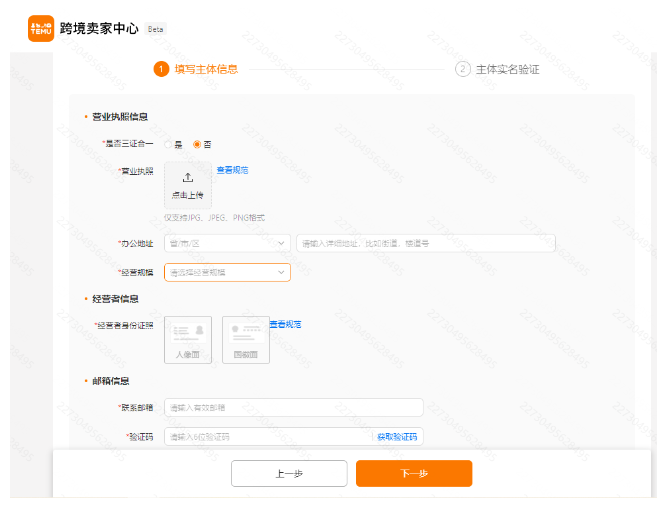Click step 1 circle icon
This screenshot has height=512, width=664.
pyautogui.click(x=161, y=69)
